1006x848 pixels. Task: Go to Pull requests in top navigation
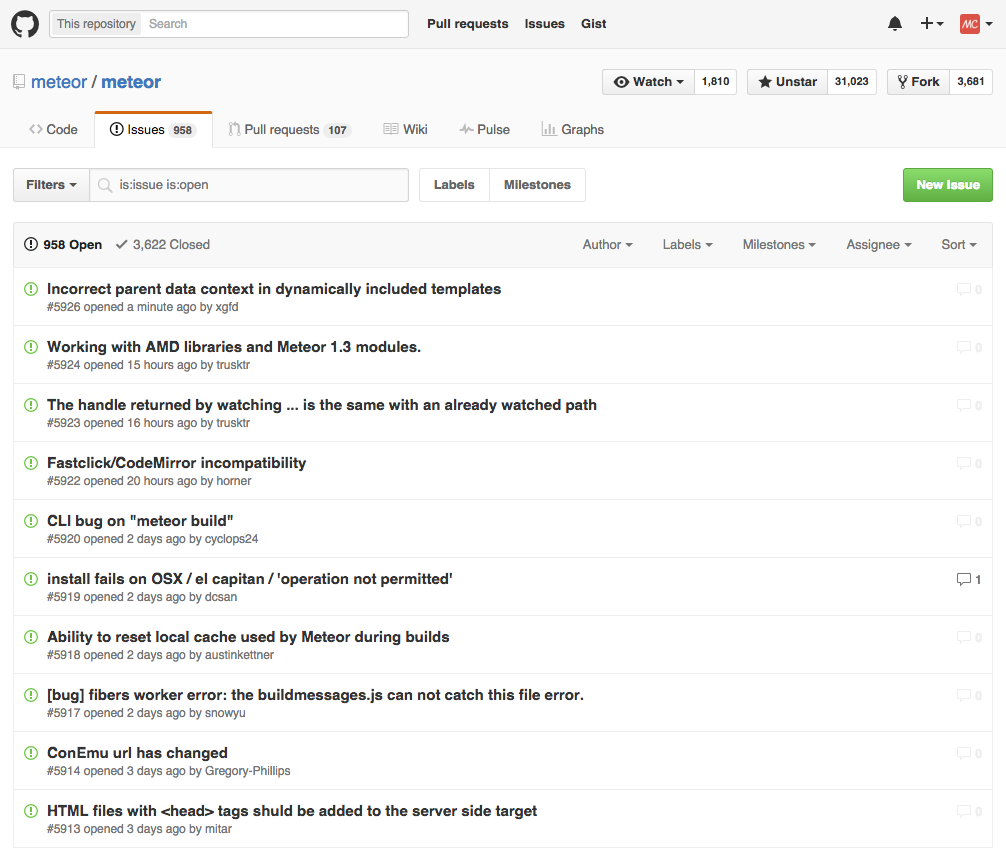pyautogui.click(x=468, y=24)
